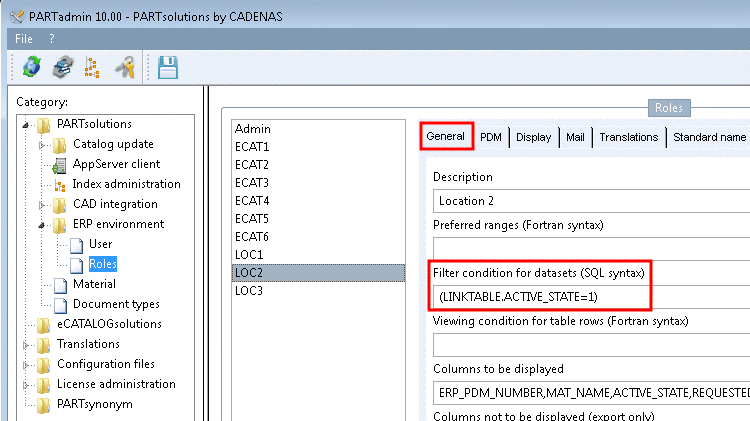The image size is (750, 421).
Task: Select the ECAT3 role
Action: coord(318,183)
